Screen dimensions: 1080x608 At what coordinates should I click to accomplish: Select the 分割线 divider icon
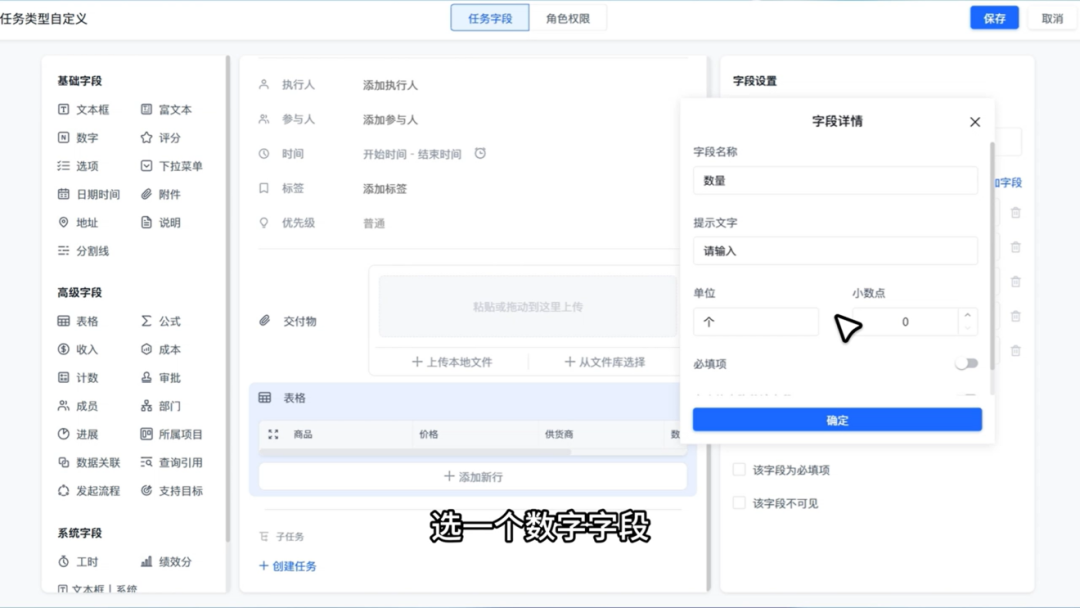click(x=63, y=251)
